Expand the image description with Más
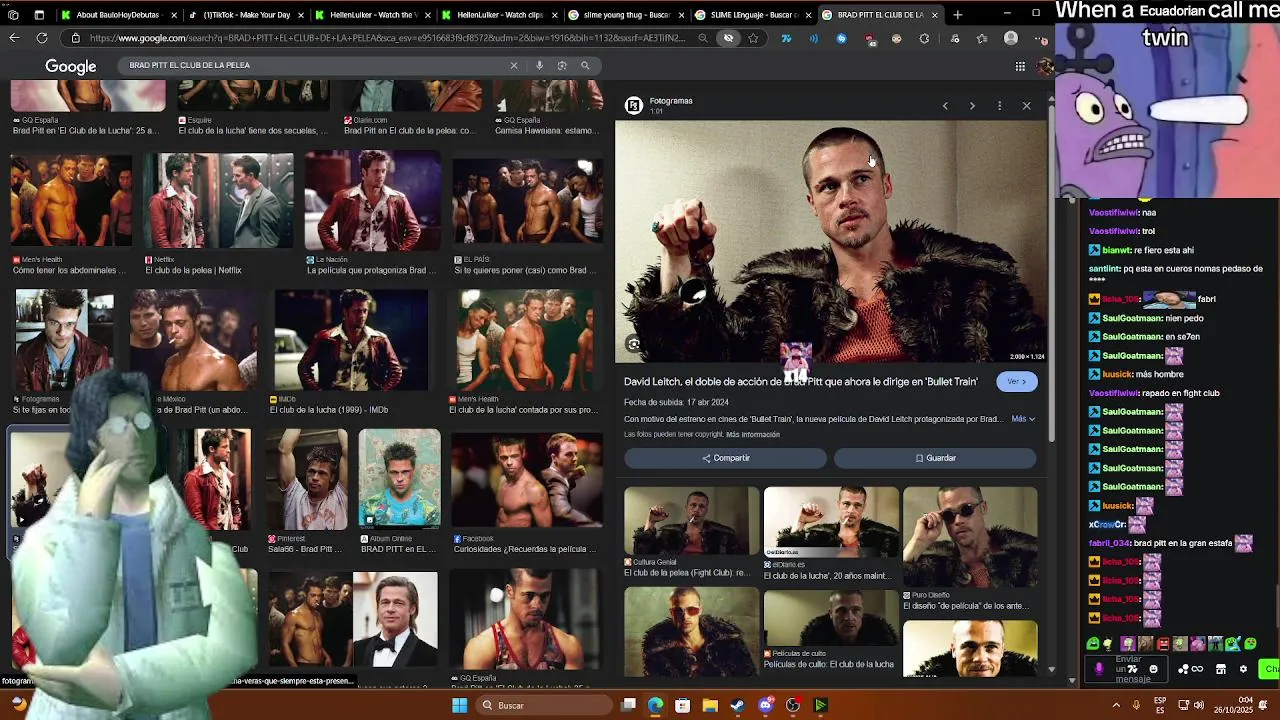 1023,419
